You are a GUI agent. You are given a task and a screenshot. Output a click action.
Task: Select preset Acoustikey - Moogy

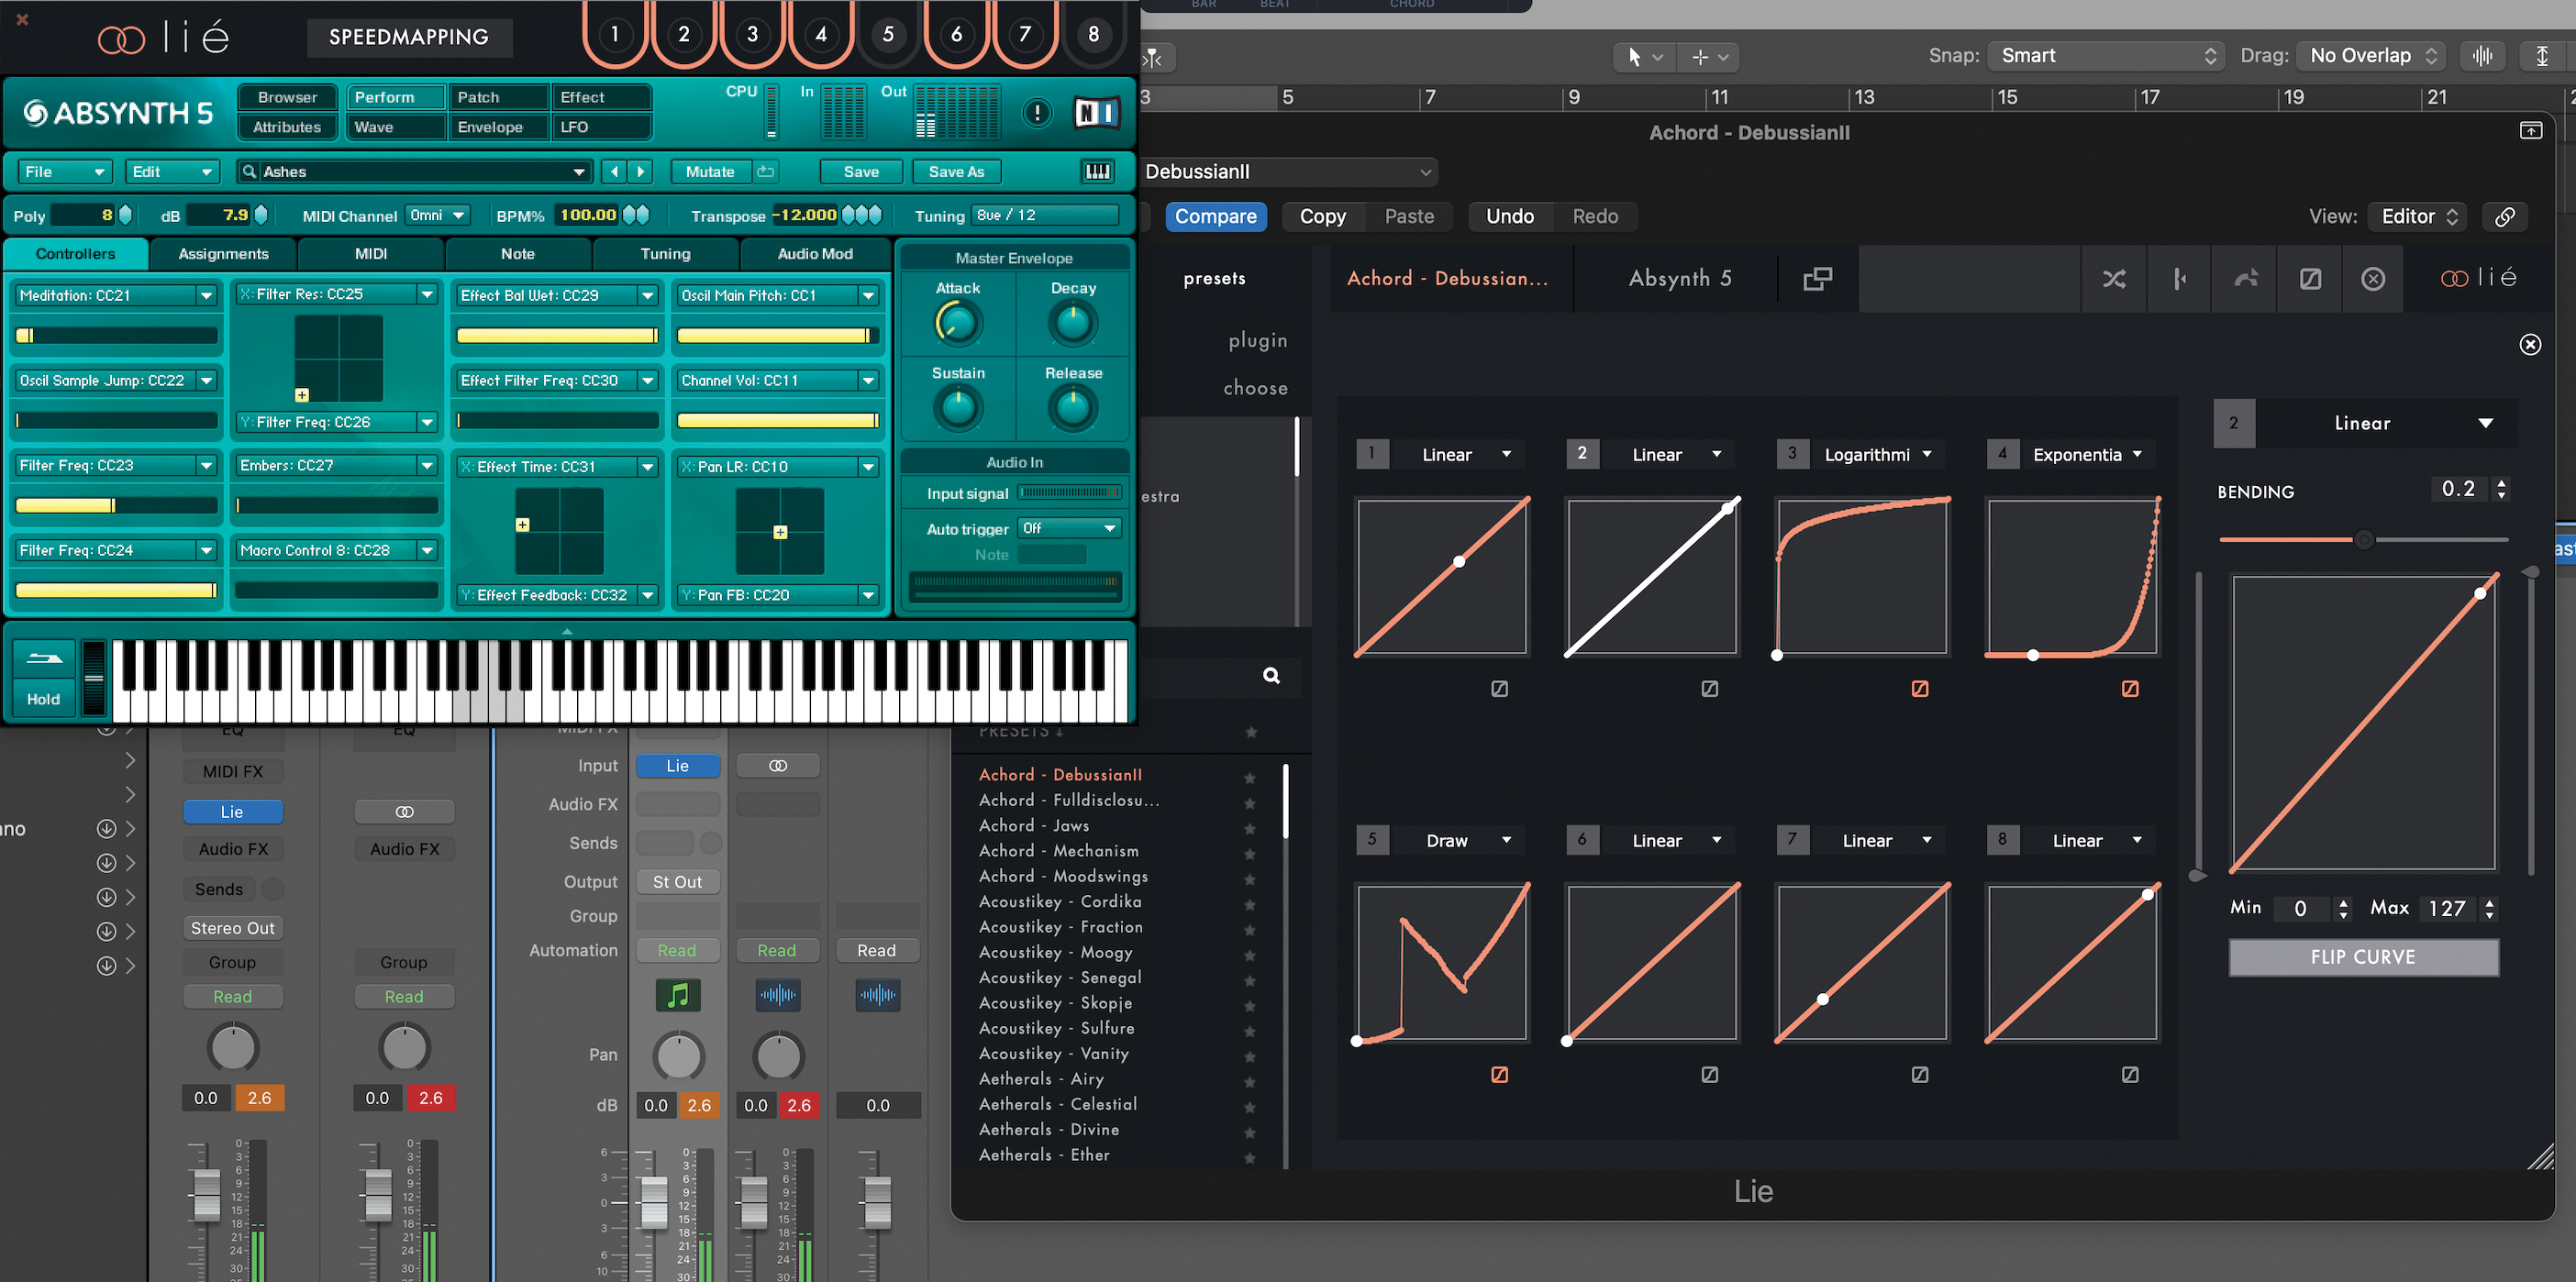click(x=1055, y=952)
